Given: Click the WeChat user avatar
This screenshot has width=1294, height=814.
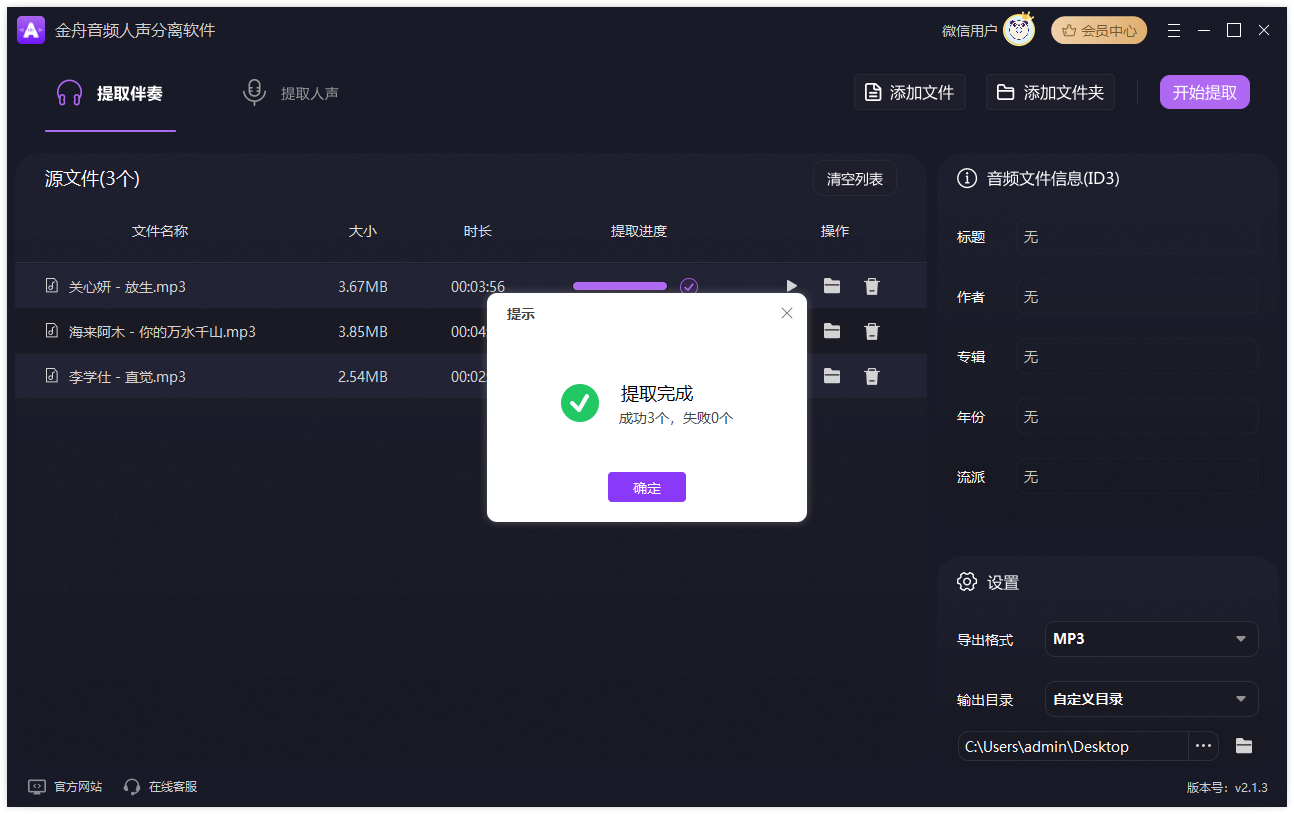Looking at the screenshot, I should click(1018, 29).
